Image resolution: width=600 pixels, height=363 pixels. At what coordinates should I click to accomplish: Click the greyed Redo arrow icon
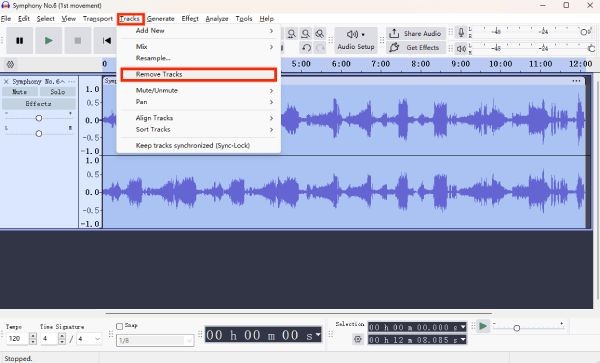coord(320,48)
